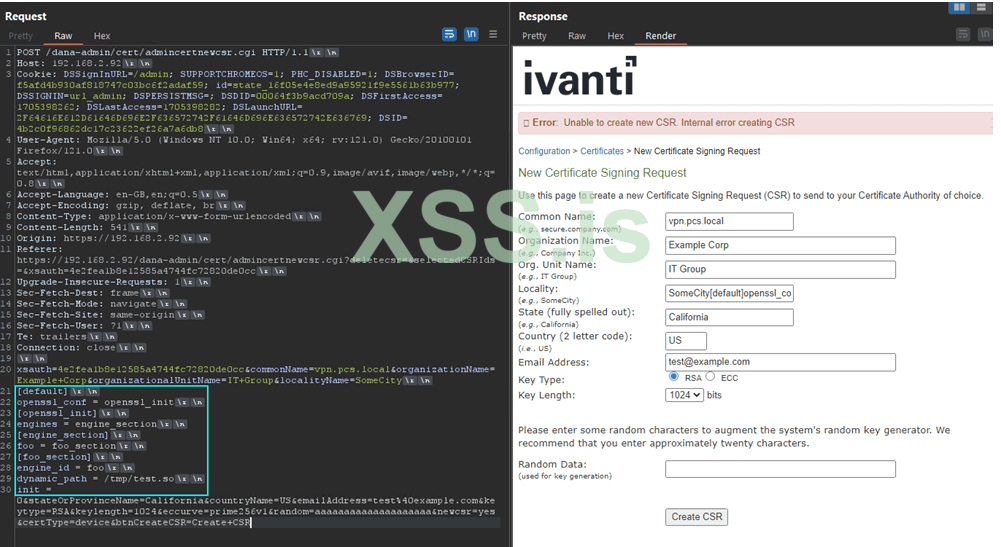
Task: Click the 'Key Type:' label in form
Action: point(541,380)
